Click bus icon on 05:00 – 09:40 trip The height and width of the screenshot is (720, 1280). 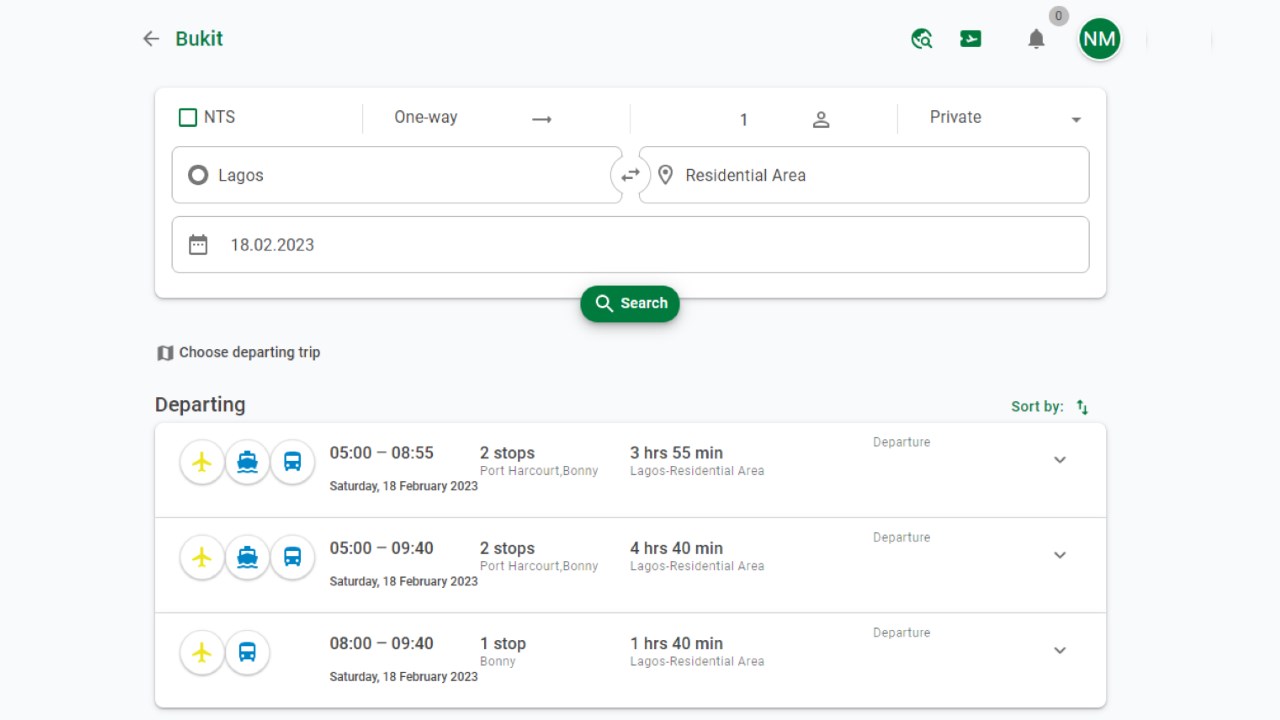coord(292,557)
